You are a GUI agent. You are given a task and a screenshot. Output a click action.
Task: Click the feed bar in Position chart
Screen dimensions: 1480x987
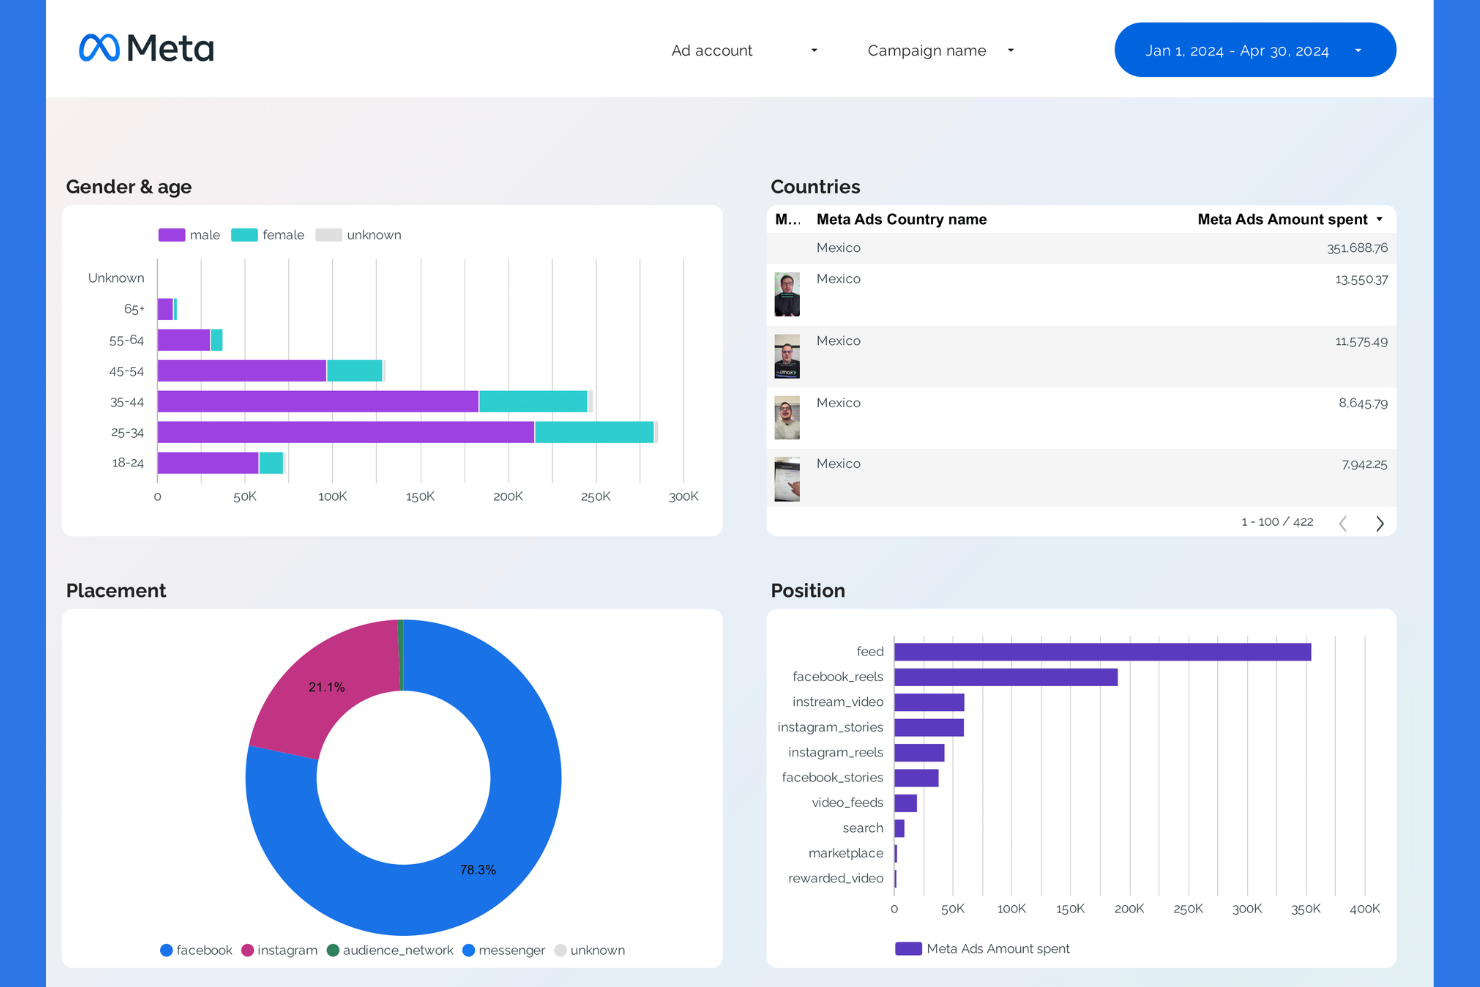click(x=1102, y=652)
